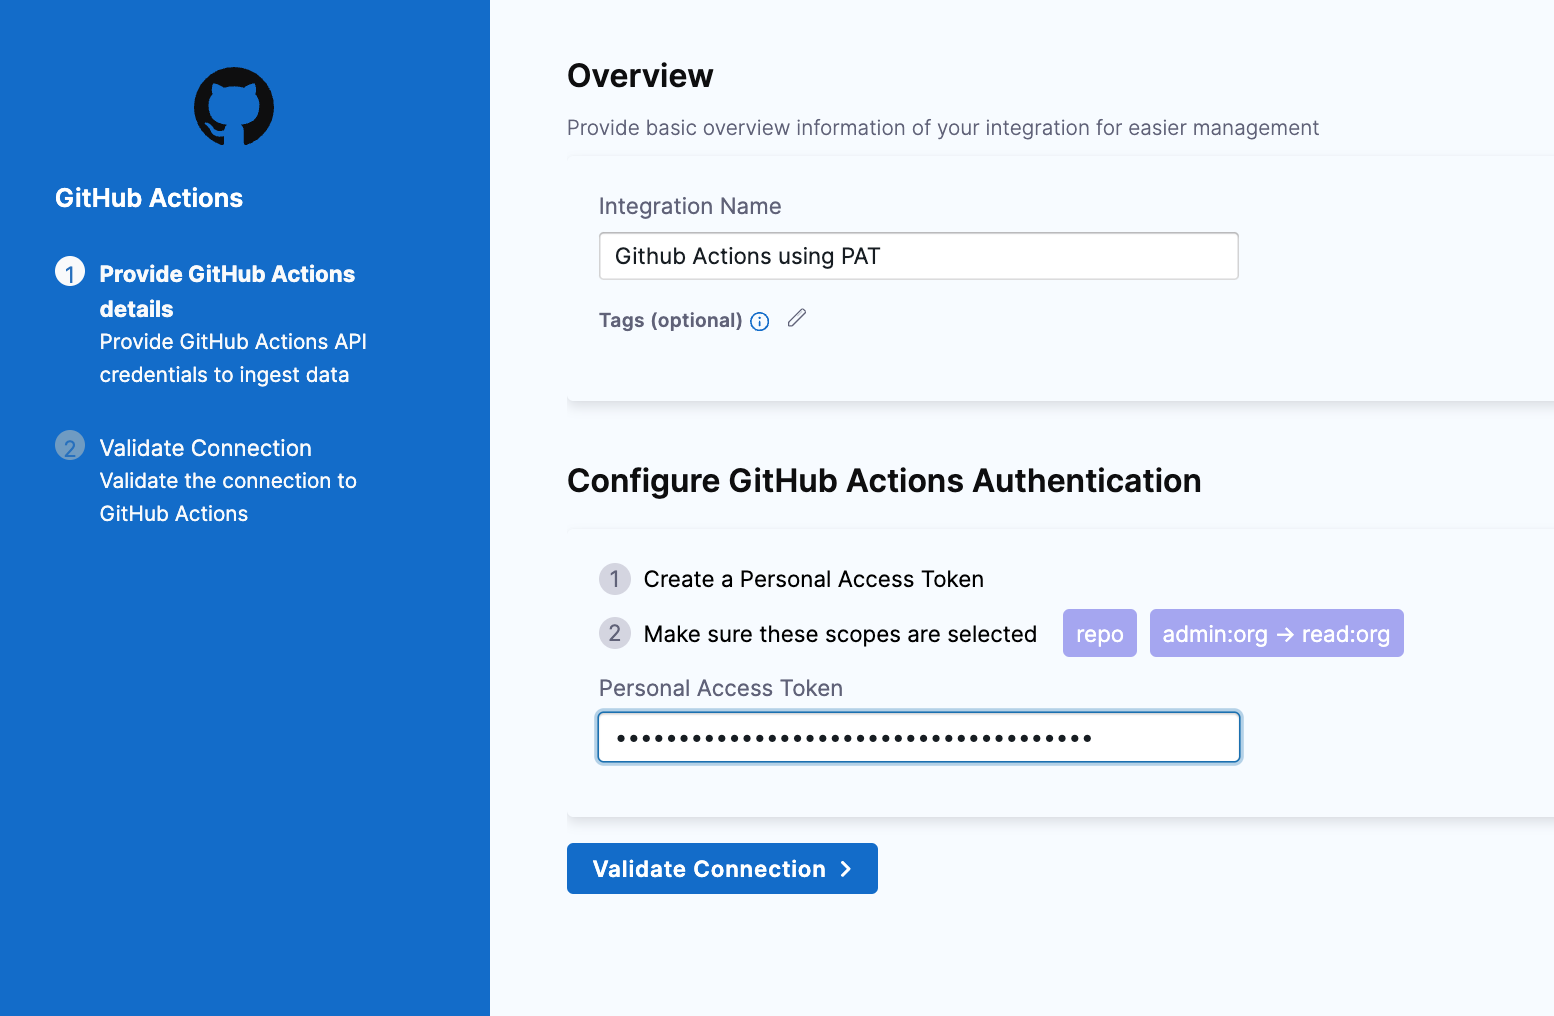Click the chevron arrow inside Validate Connection button
The height and width of the screenshot is (1016, 1554).
click(x=846, y=868)
